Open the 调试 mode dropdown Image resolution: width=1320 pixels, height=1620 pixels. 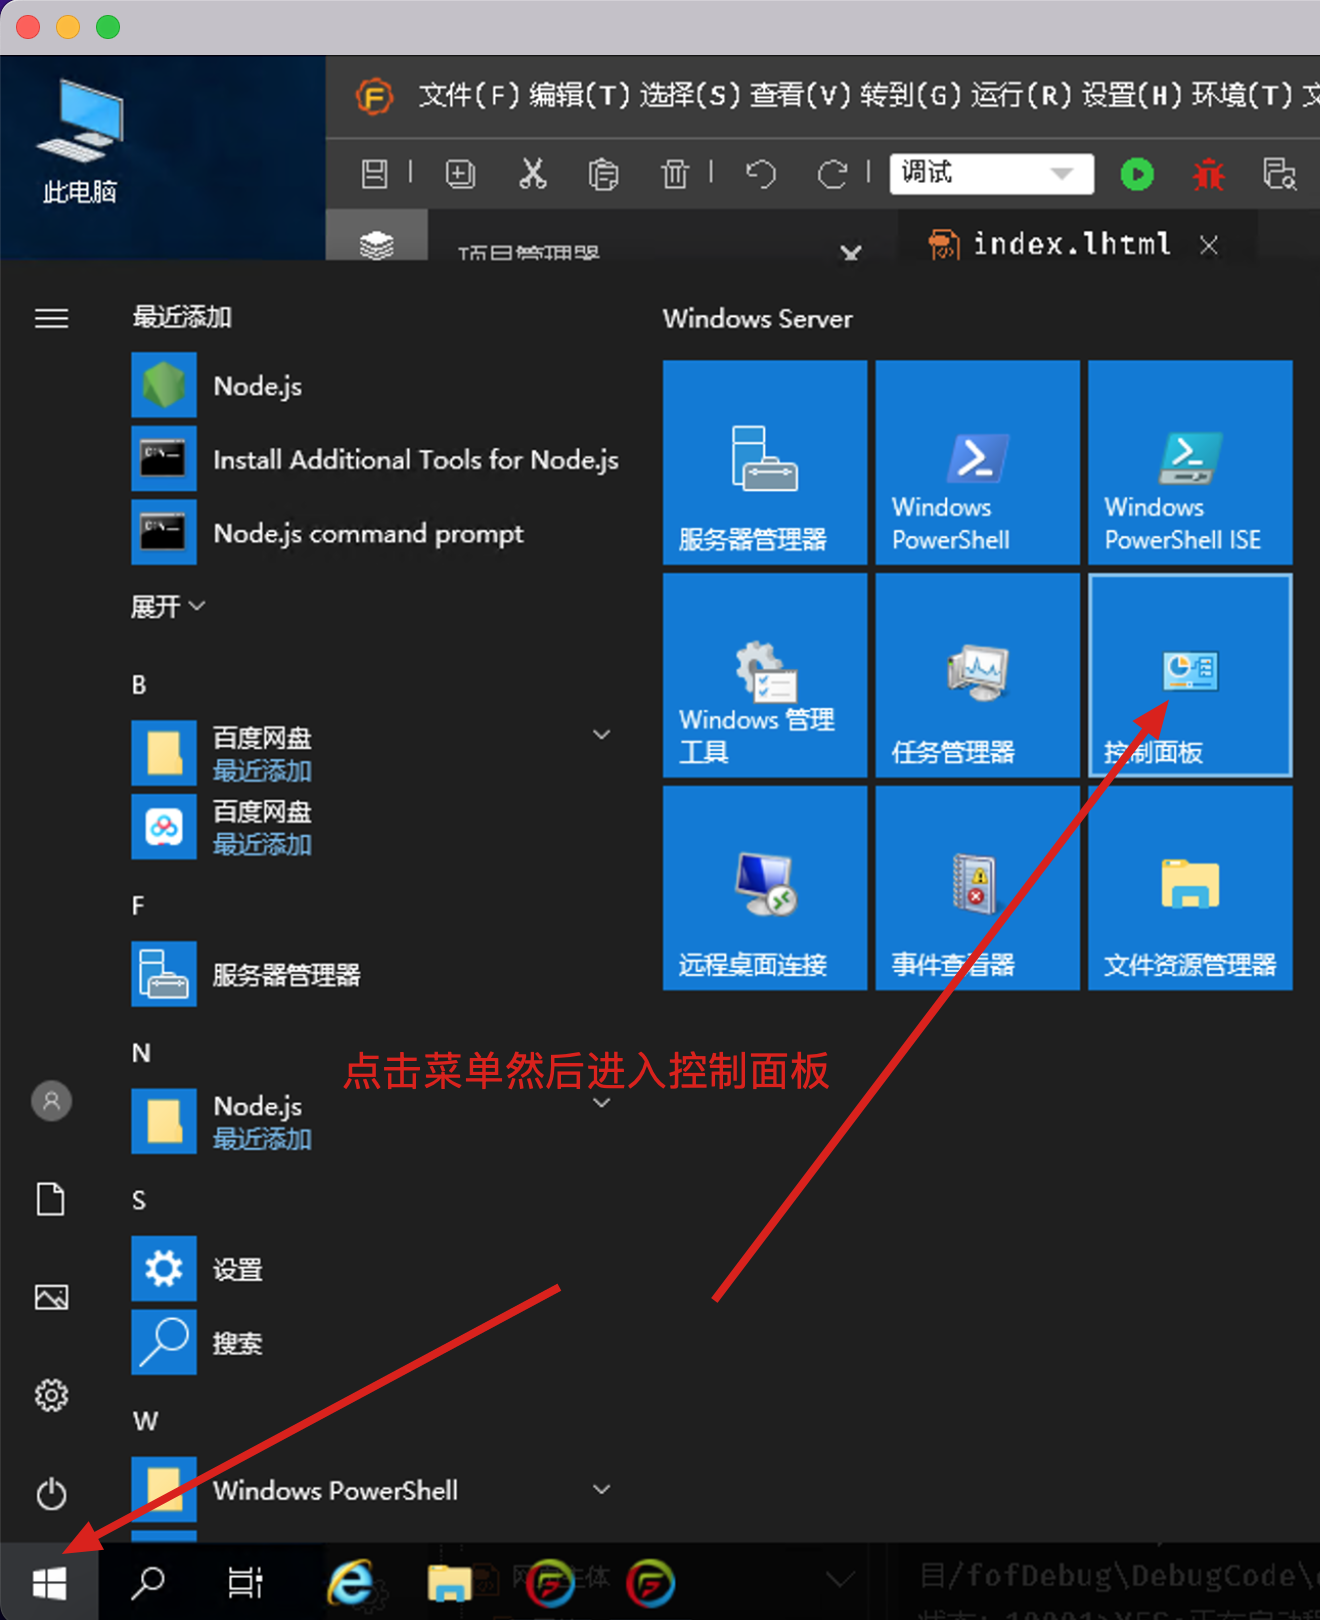tap(991, 173)
